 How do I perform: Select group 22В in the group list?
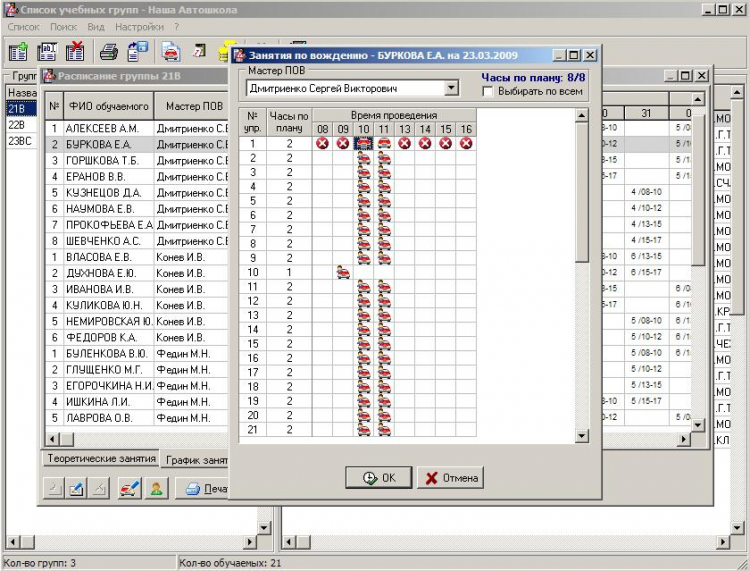click(x=21, y=125)
